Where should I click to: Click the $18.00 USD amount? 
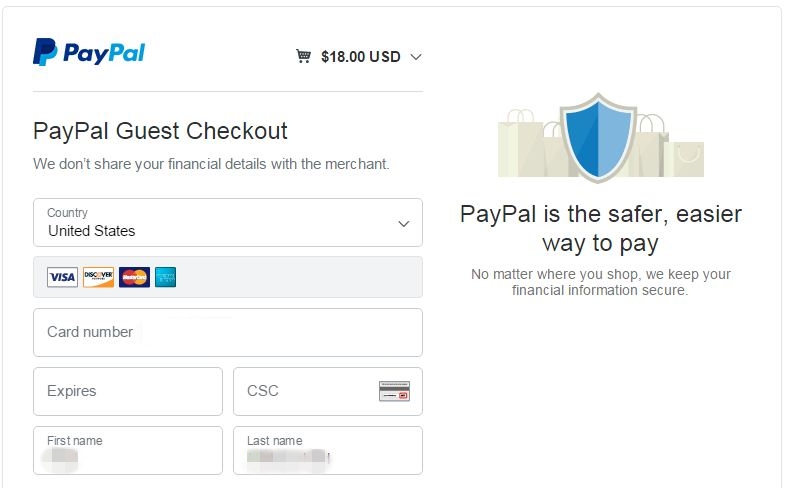[360, 57]
